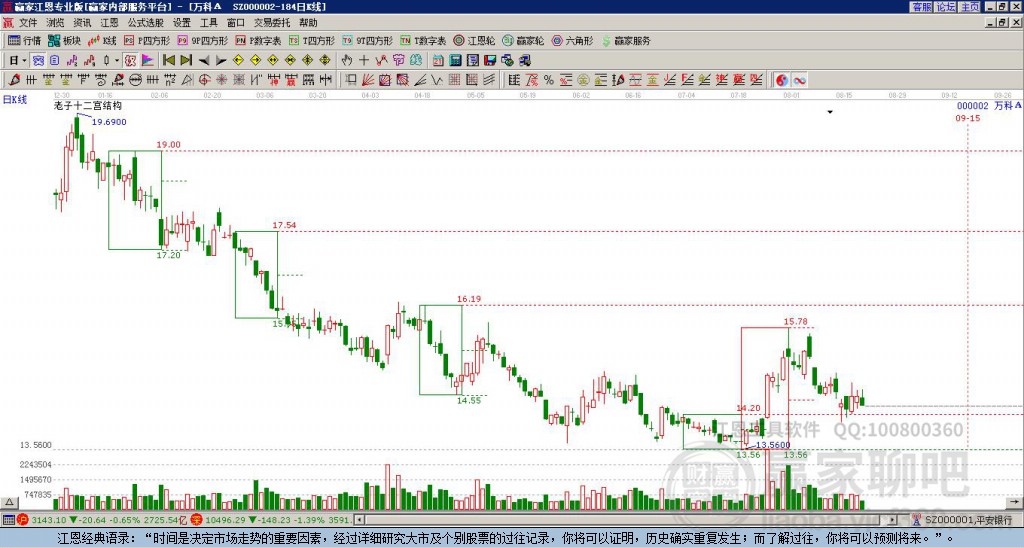Open the 9P四方形 tool
Image resolution: width=1024 pixels, height=548 pixels.
click(203, 40)
